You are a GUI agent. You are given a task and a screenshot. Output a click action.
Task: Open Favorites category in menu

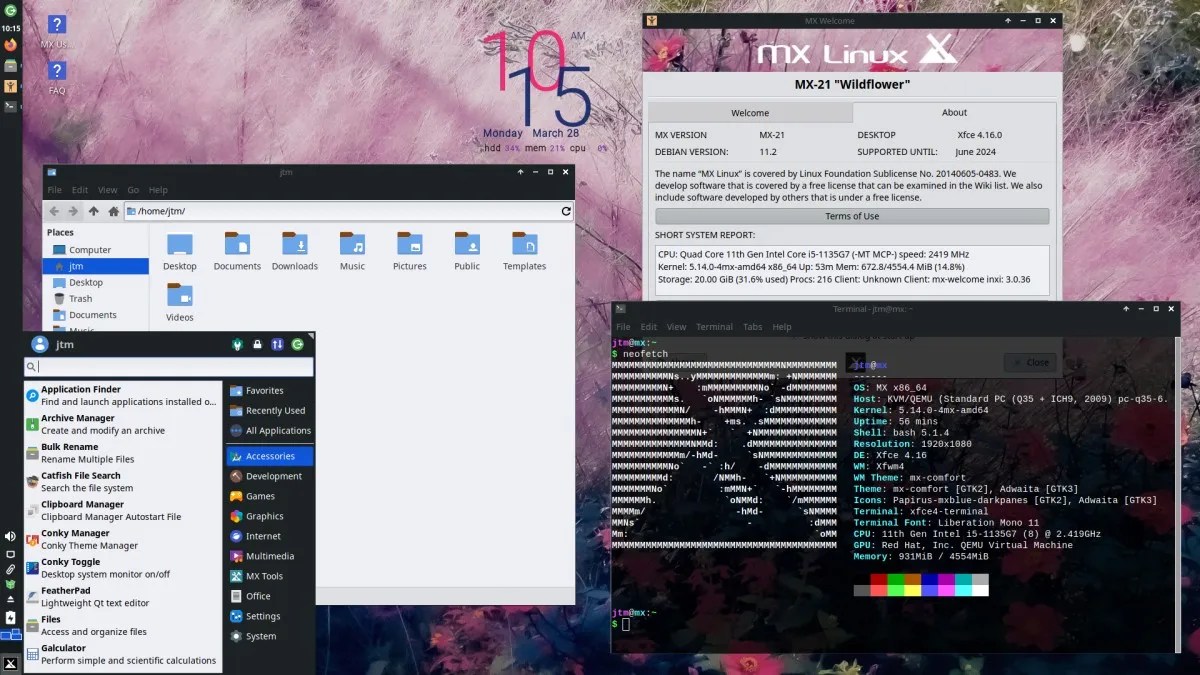[x=270, y=391]
